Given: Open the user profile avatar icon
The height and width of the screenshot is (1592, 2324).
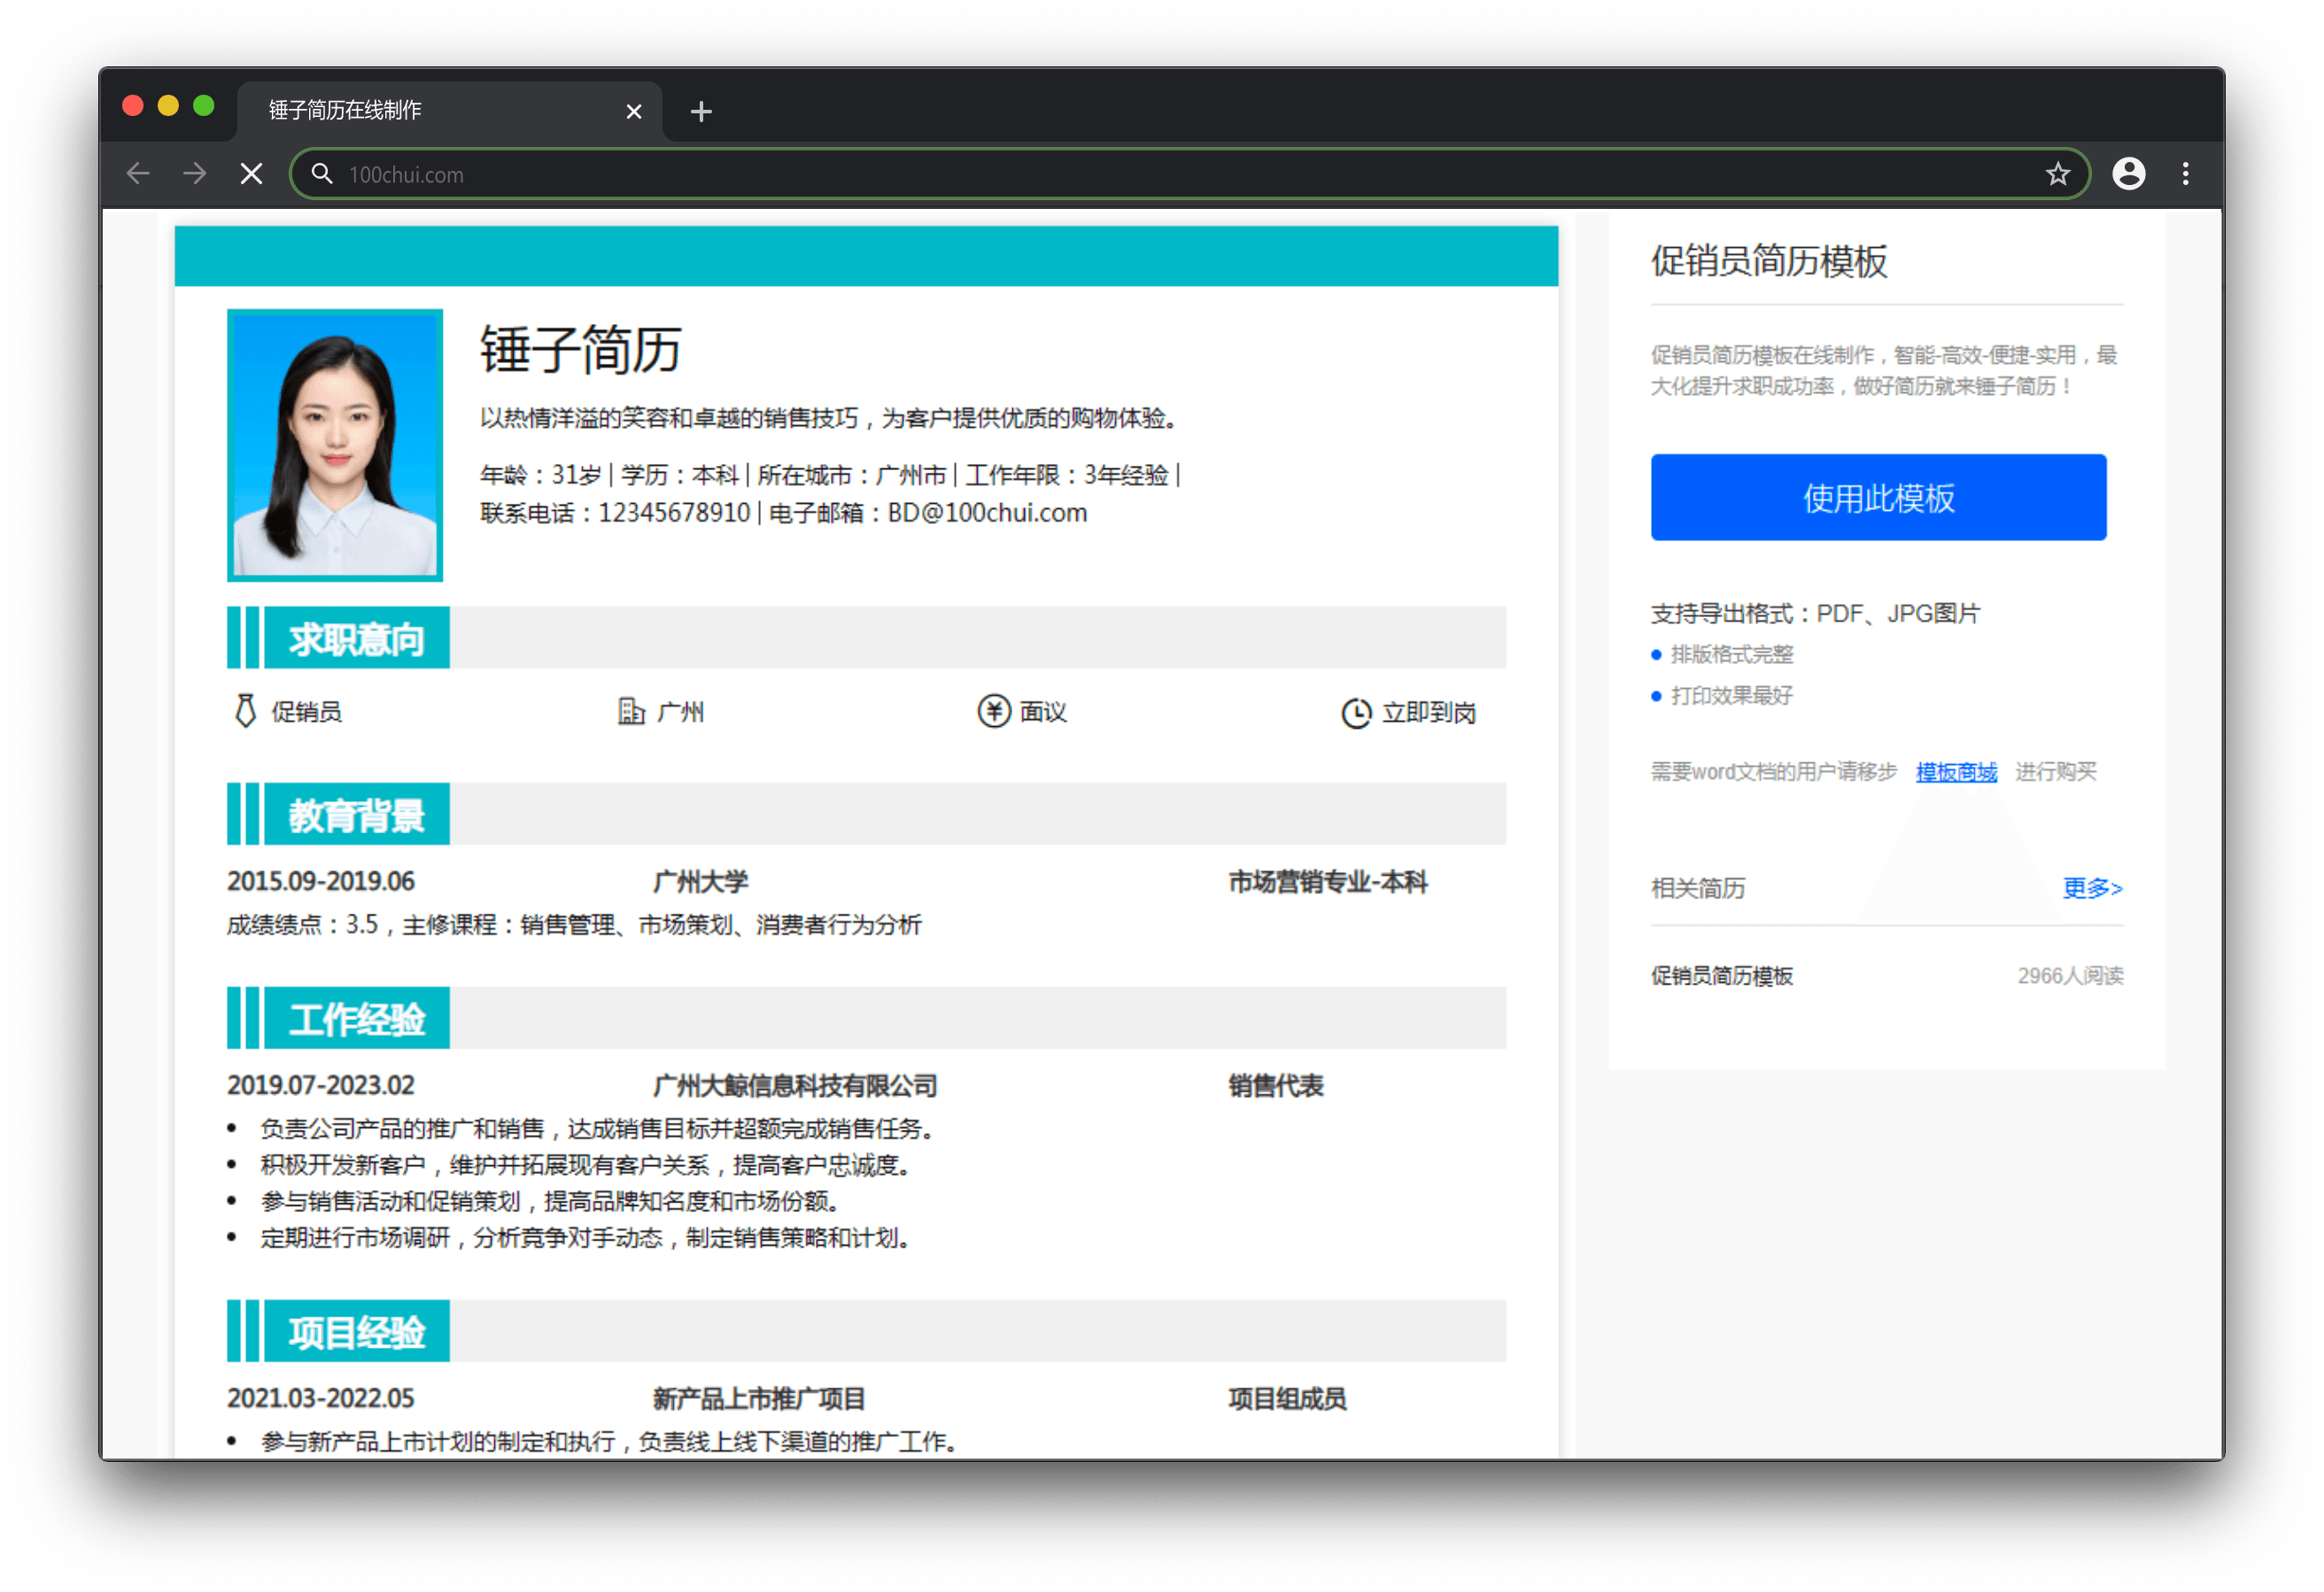Looking at the screenshot, I should click(2128, 174).
